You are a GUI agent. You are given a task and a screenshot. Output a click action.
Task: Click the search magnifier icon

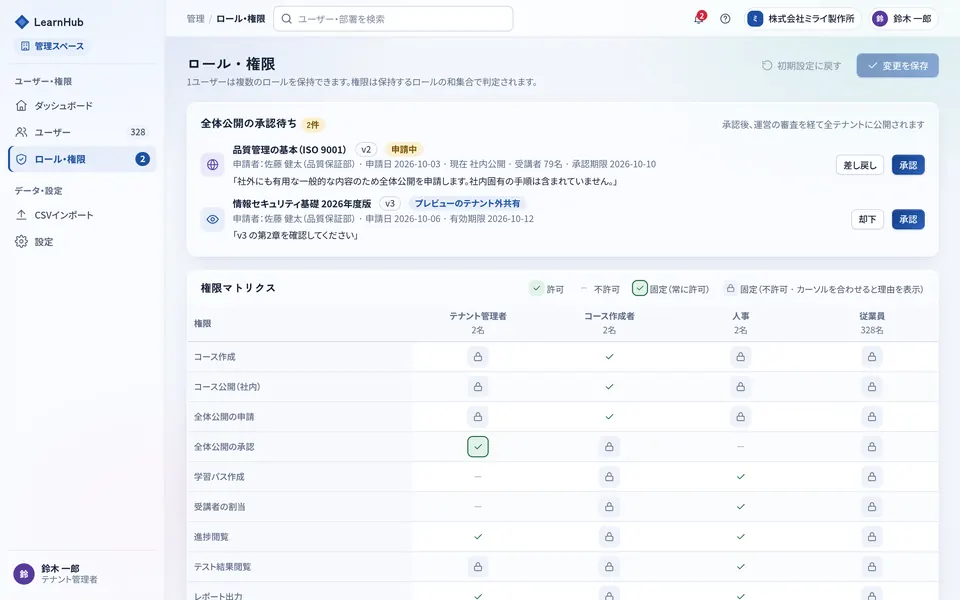tap(286, 19)
